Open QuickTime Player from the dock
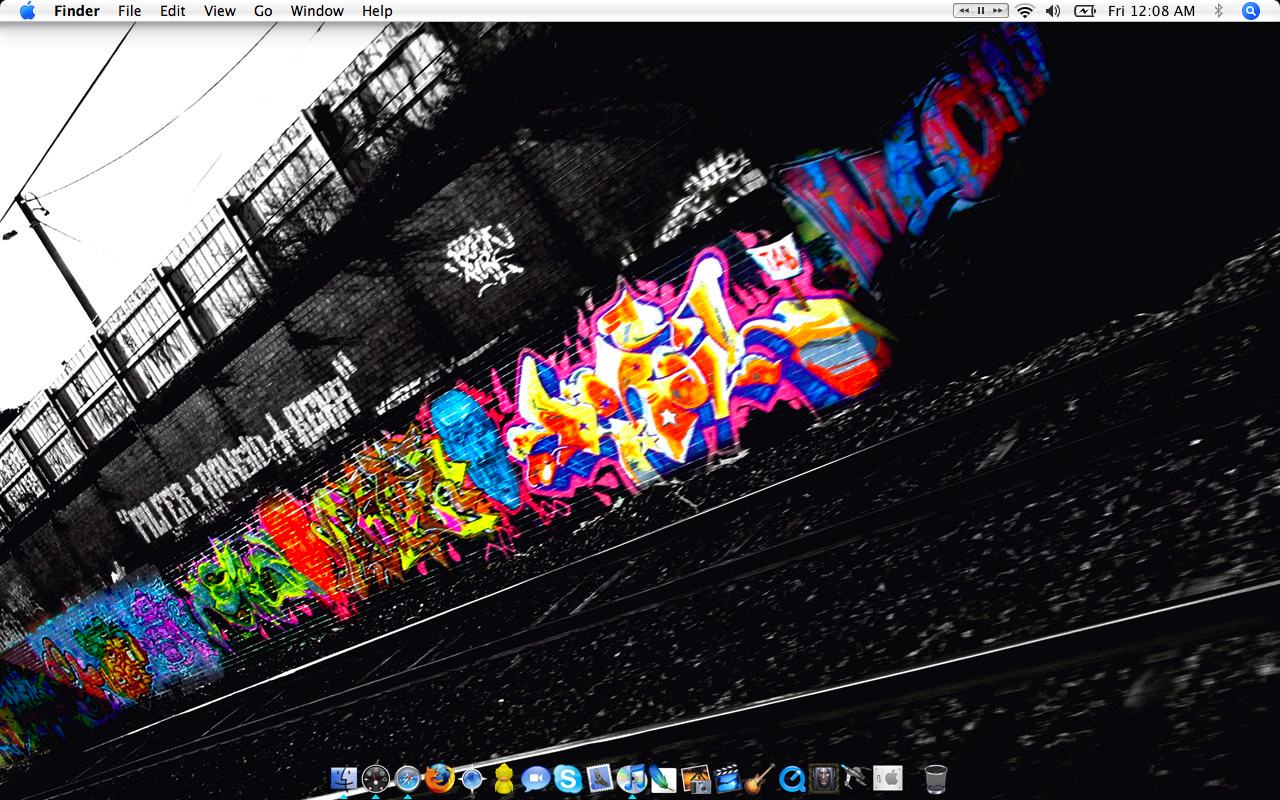 coord(792,778)
